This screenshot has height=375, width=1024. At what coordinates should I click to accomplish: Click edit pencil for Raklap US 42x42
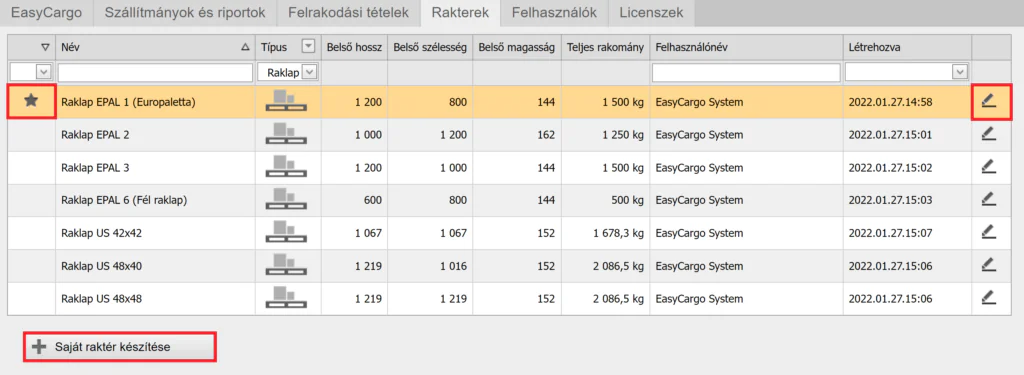click(x=989, y=232)
